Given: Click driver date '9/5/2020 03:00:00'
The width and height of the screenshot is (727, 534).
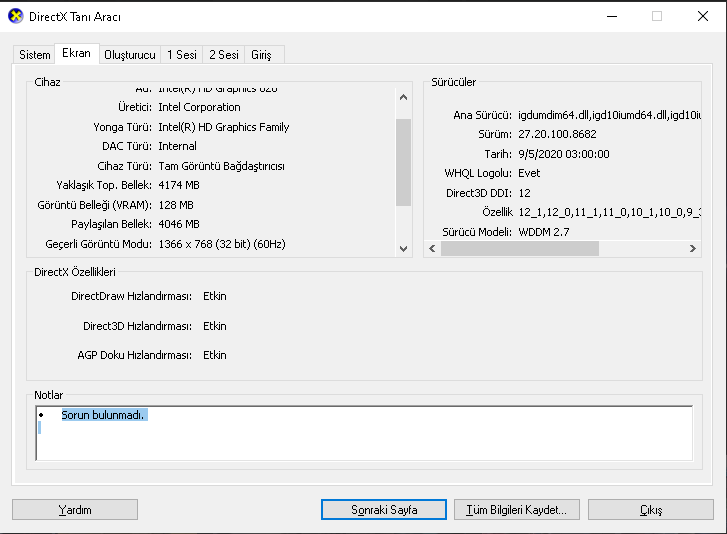Looking at the screenshot, I should click(x=563, y=154).
